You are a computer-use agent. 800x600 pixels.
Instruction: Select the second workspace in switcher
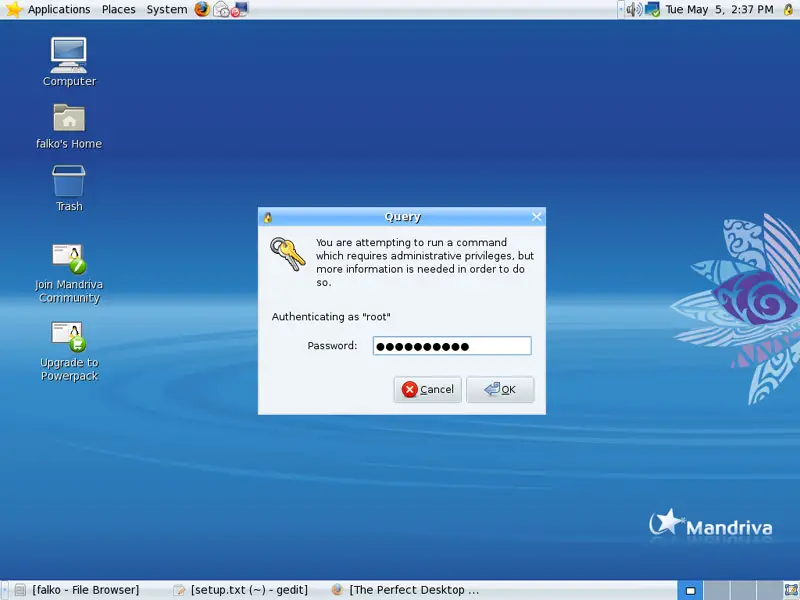pyautogui.click(x=717, y=590)
